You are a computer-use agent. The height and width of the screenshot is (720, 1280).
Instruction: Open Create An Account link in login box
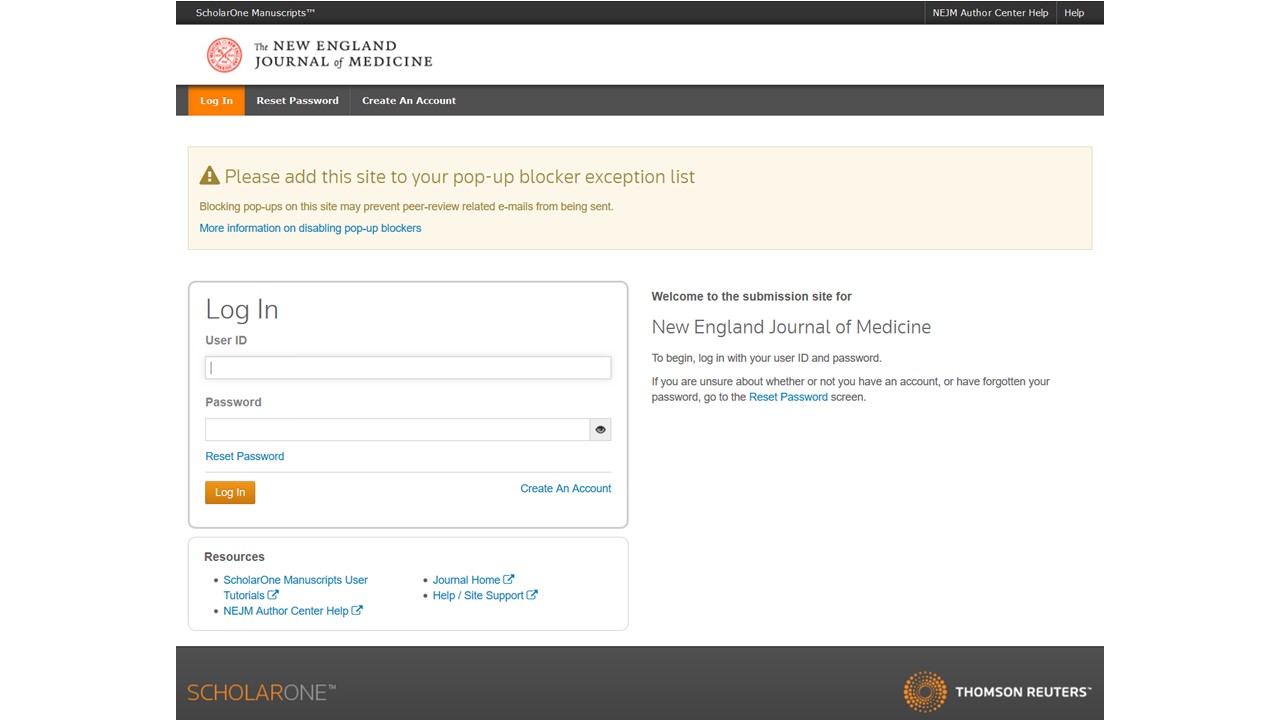565,488
